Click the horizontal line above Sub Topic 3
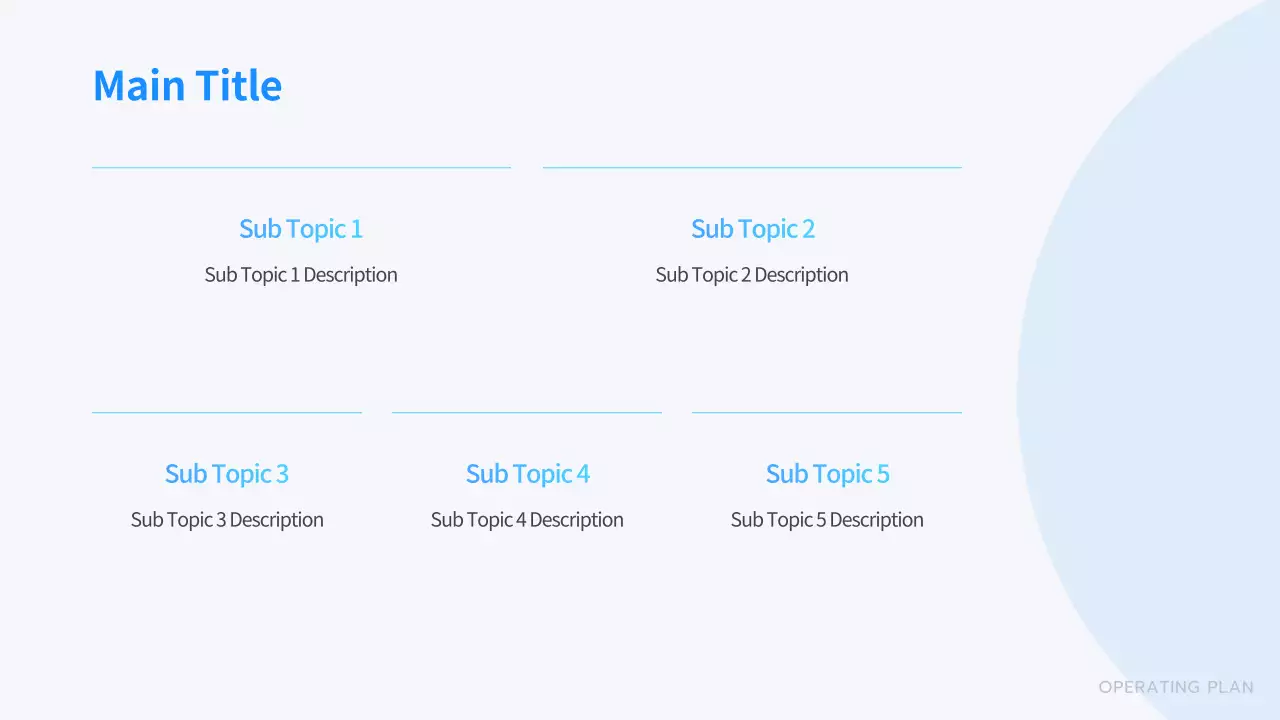Screen dimensions: 1280x720 coord(227,412)
